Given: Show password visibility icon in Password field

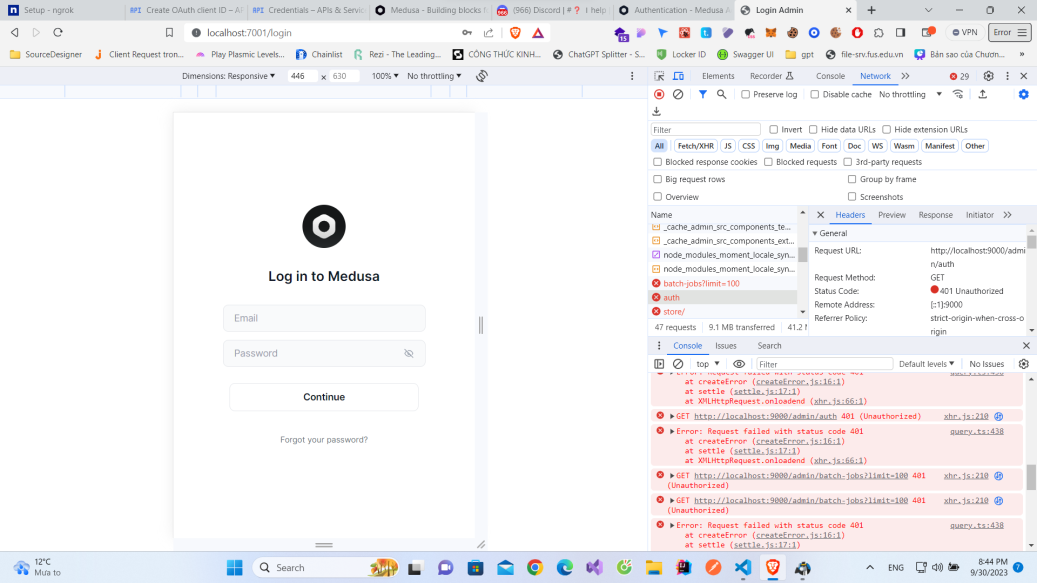Looking at the screenshot, I should point(408,353).
